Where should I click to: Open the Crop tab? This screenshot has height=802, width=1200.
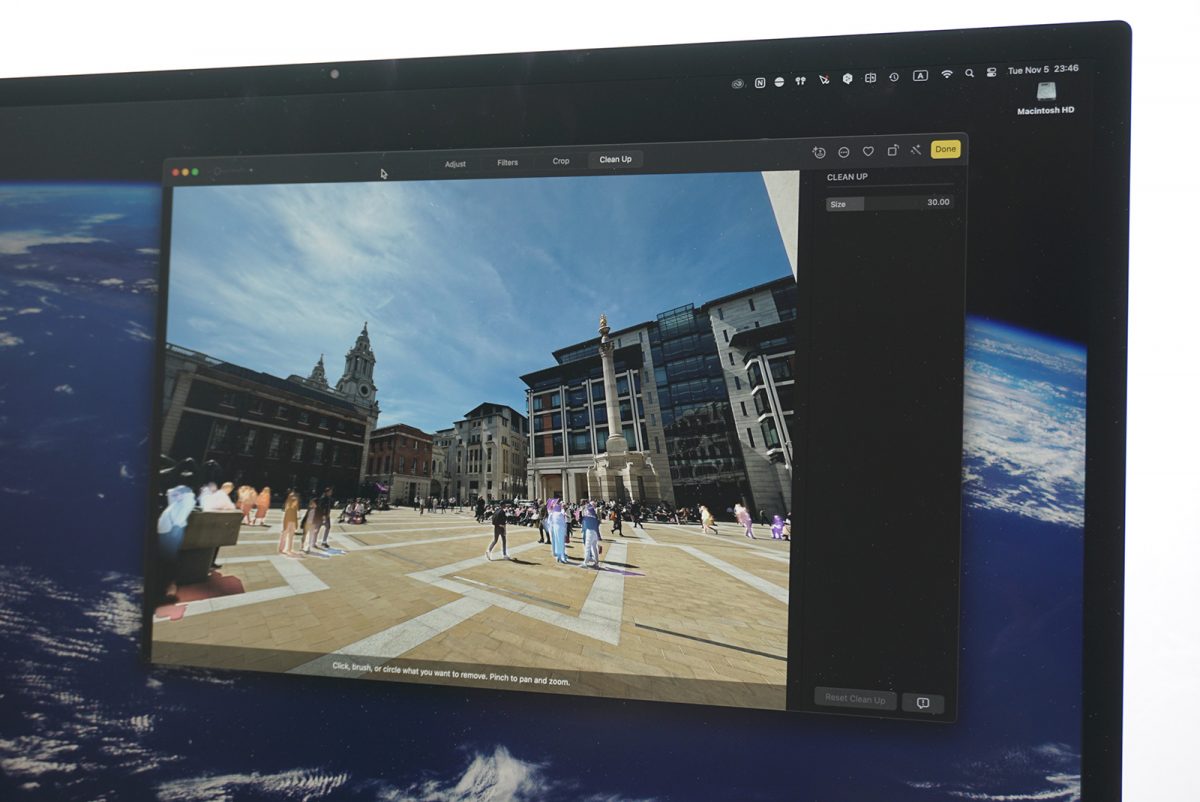(x=561, y=161)
